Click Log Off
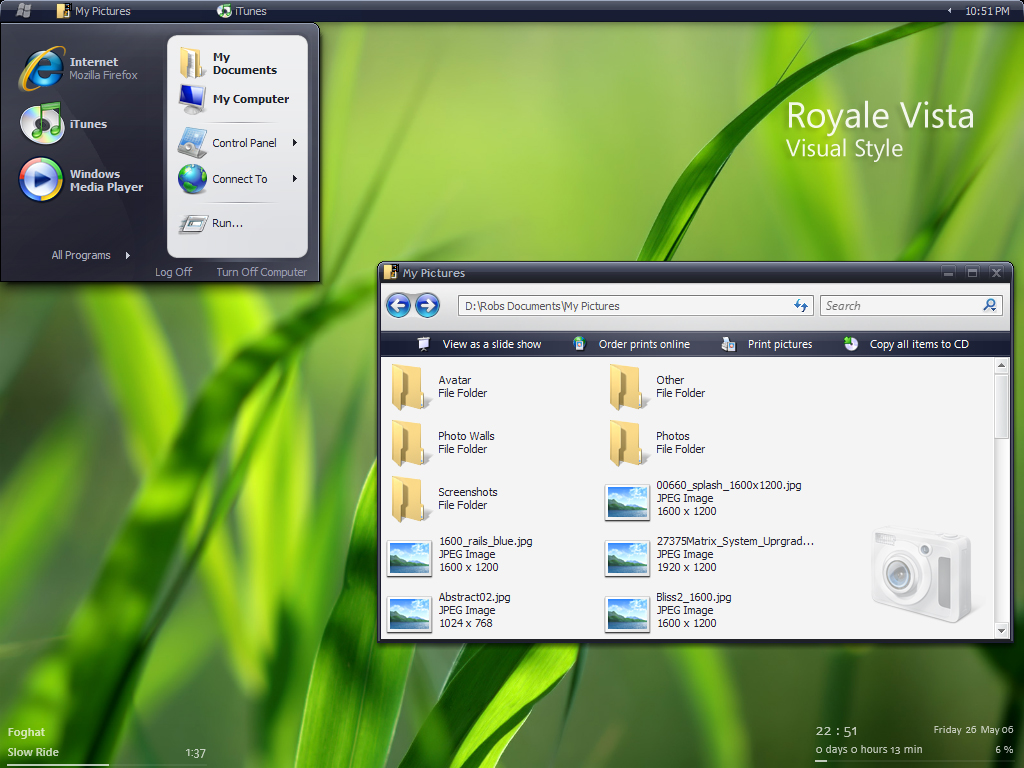Screen dimensions: 1024x768 click(x=173, y=271)
